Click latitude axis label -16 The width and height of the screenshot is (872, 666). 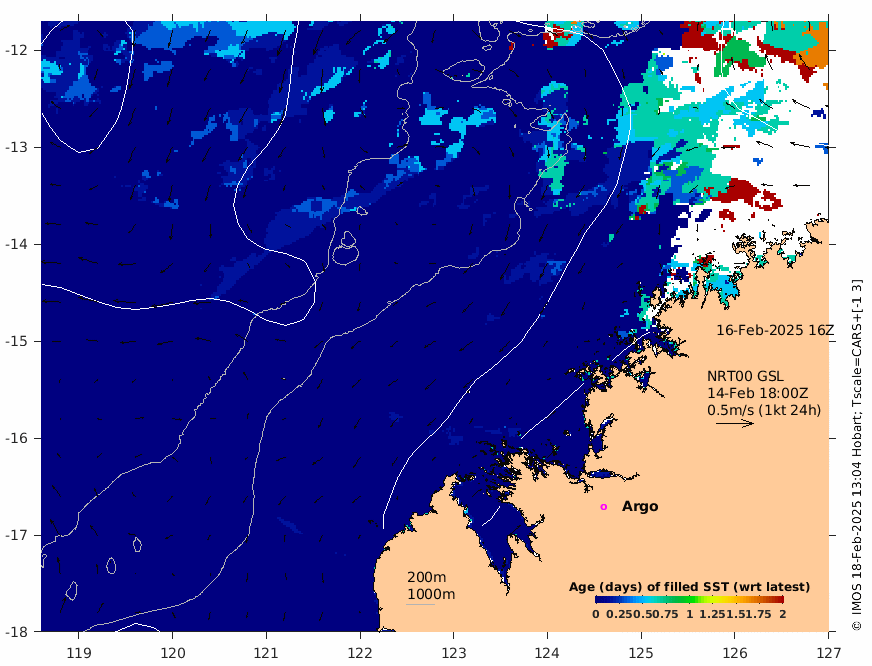click(15, 438)
